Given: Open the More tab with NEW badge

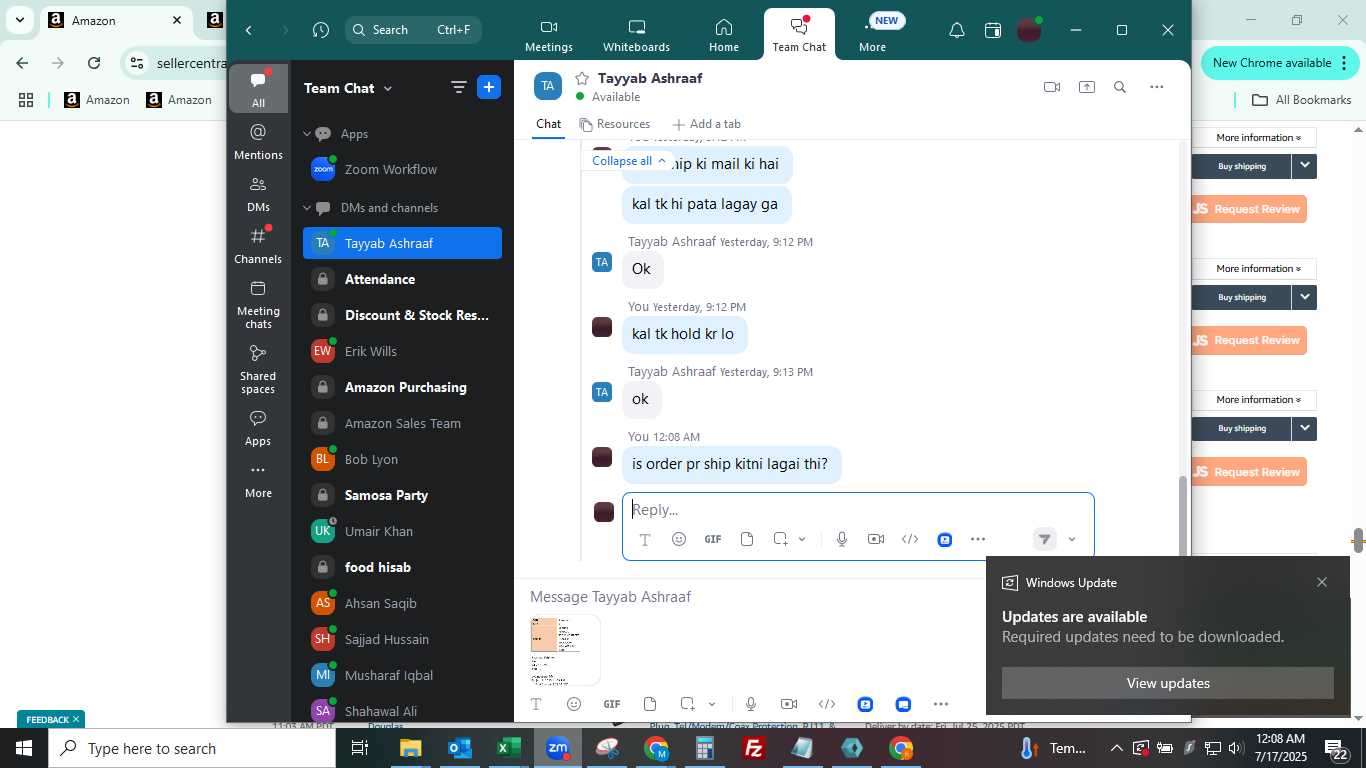Looking at the screenshot, I should coord(872,35).
